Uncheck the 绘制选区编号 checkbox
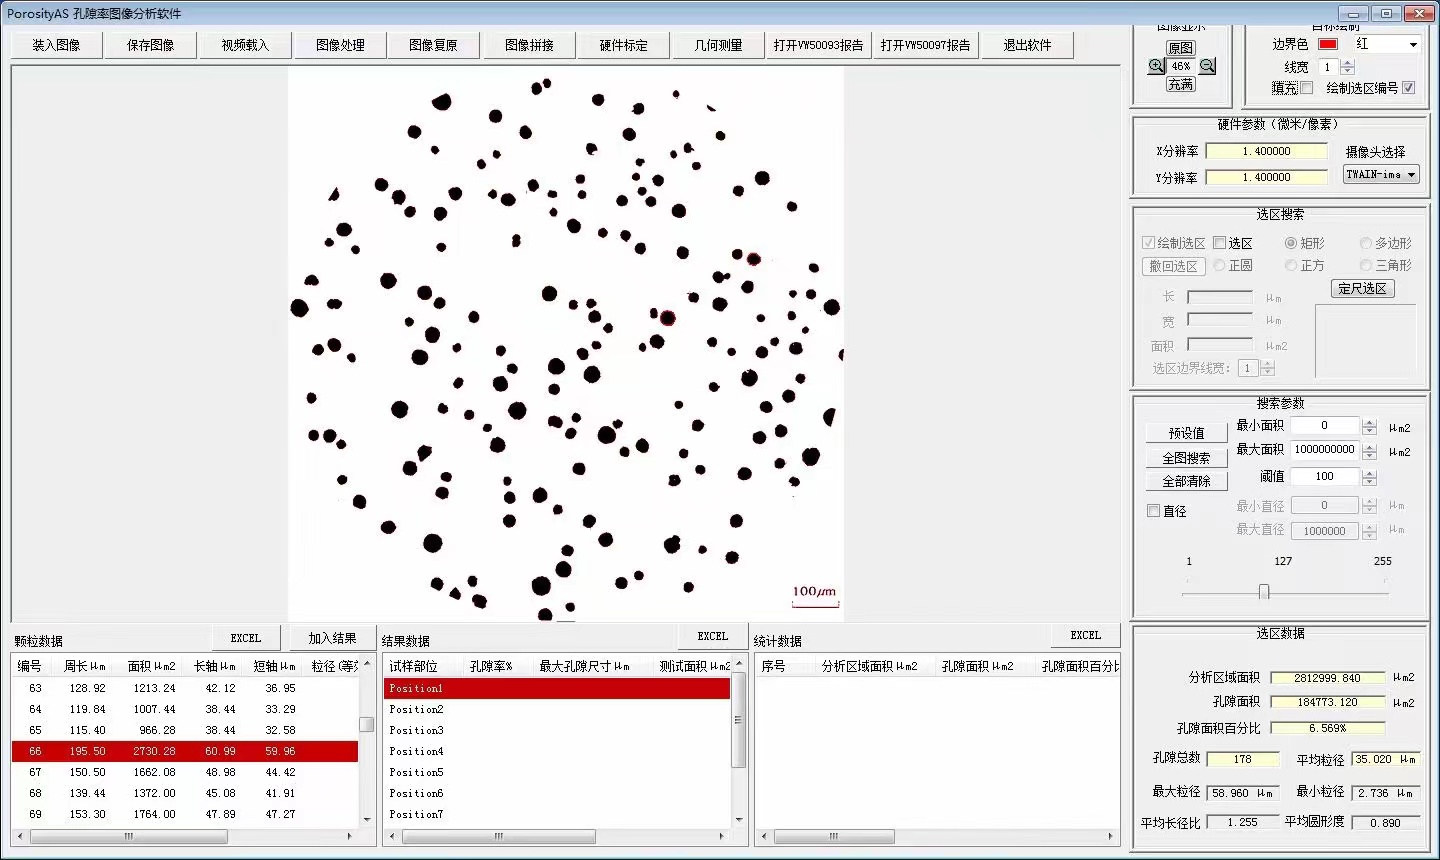The image size is (1440, 860). point(1408,88)
